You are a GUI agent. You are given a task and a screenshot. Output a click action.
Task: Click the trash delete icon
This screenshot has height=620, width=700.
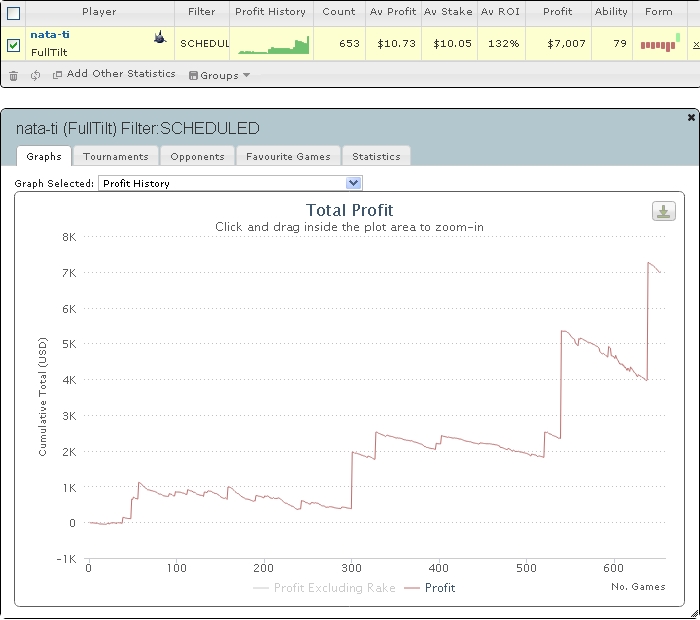13,76
